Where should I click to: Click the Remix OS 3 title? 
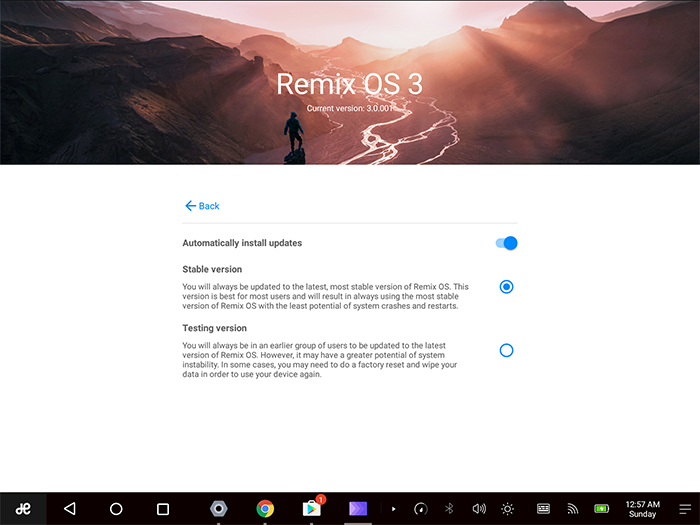coord(350,84)
